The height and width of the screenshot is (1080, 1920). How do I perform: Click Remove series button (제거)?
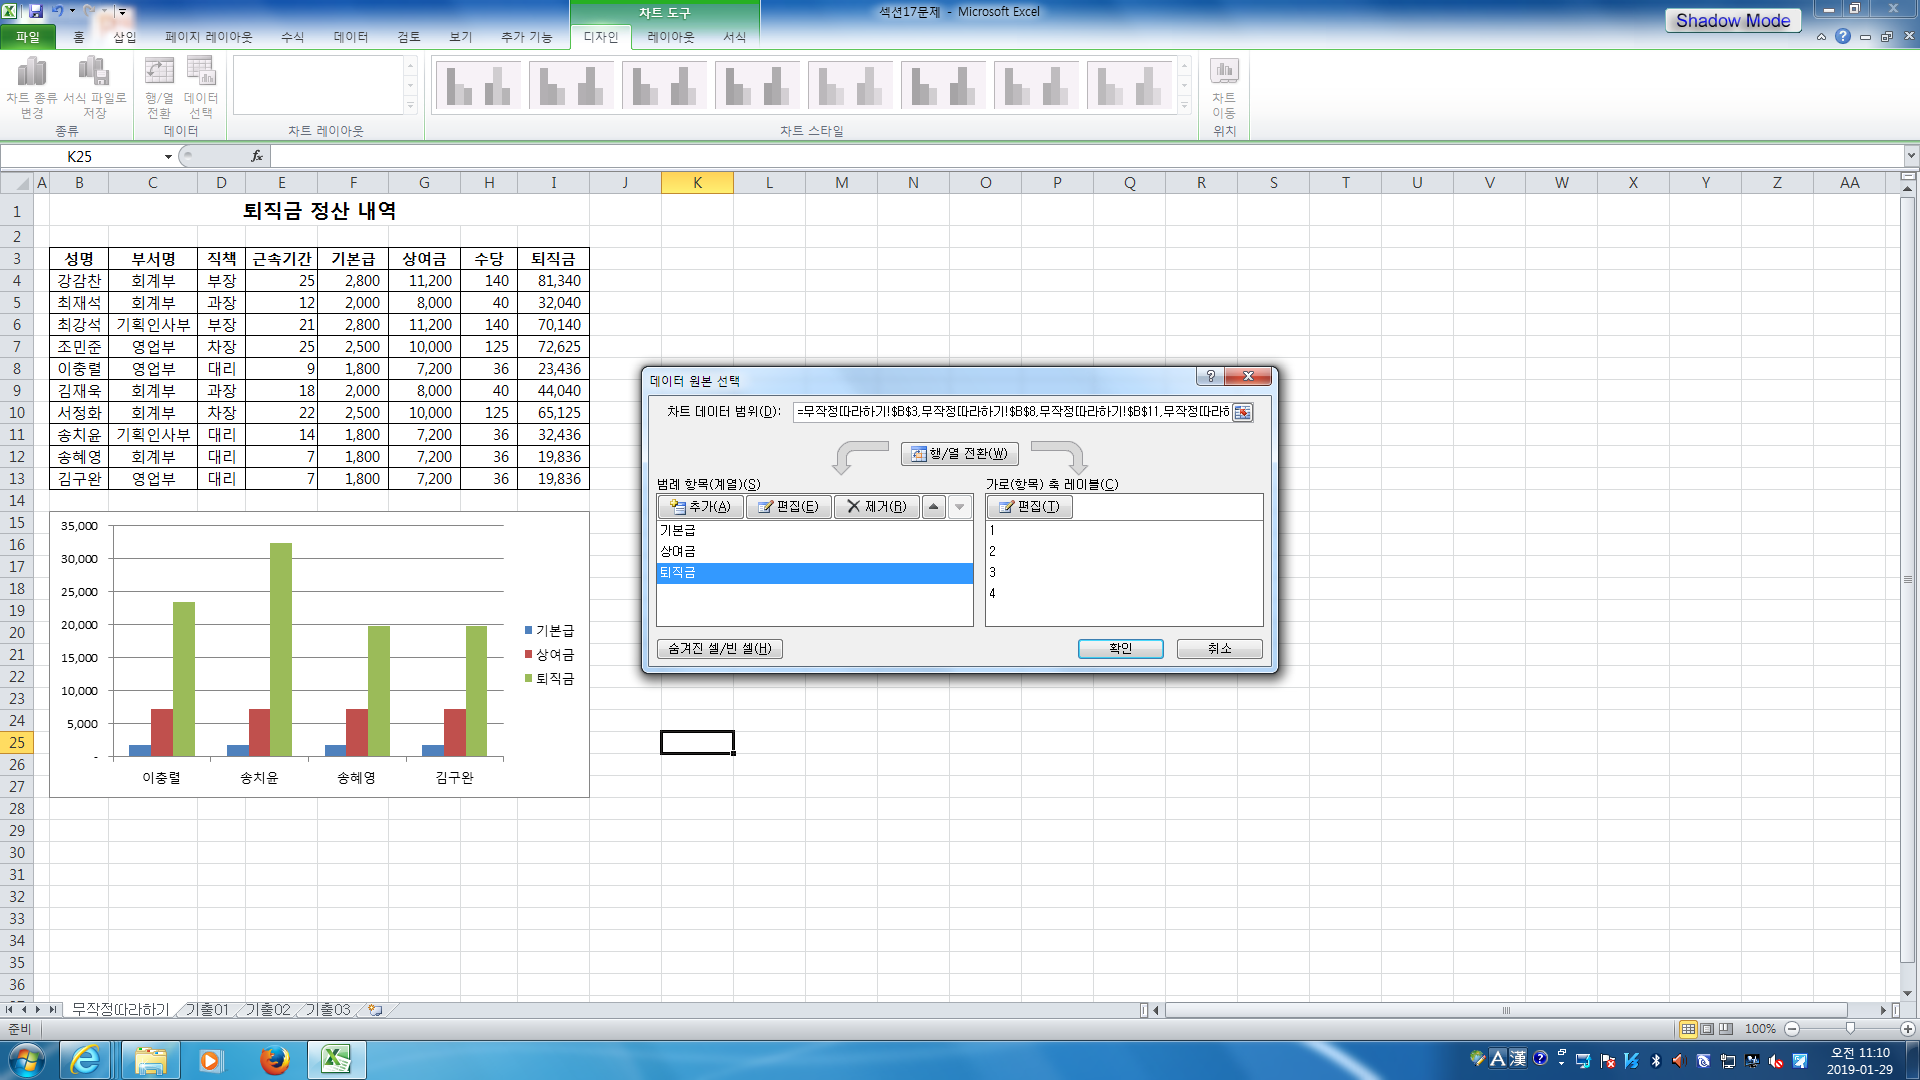876,507
